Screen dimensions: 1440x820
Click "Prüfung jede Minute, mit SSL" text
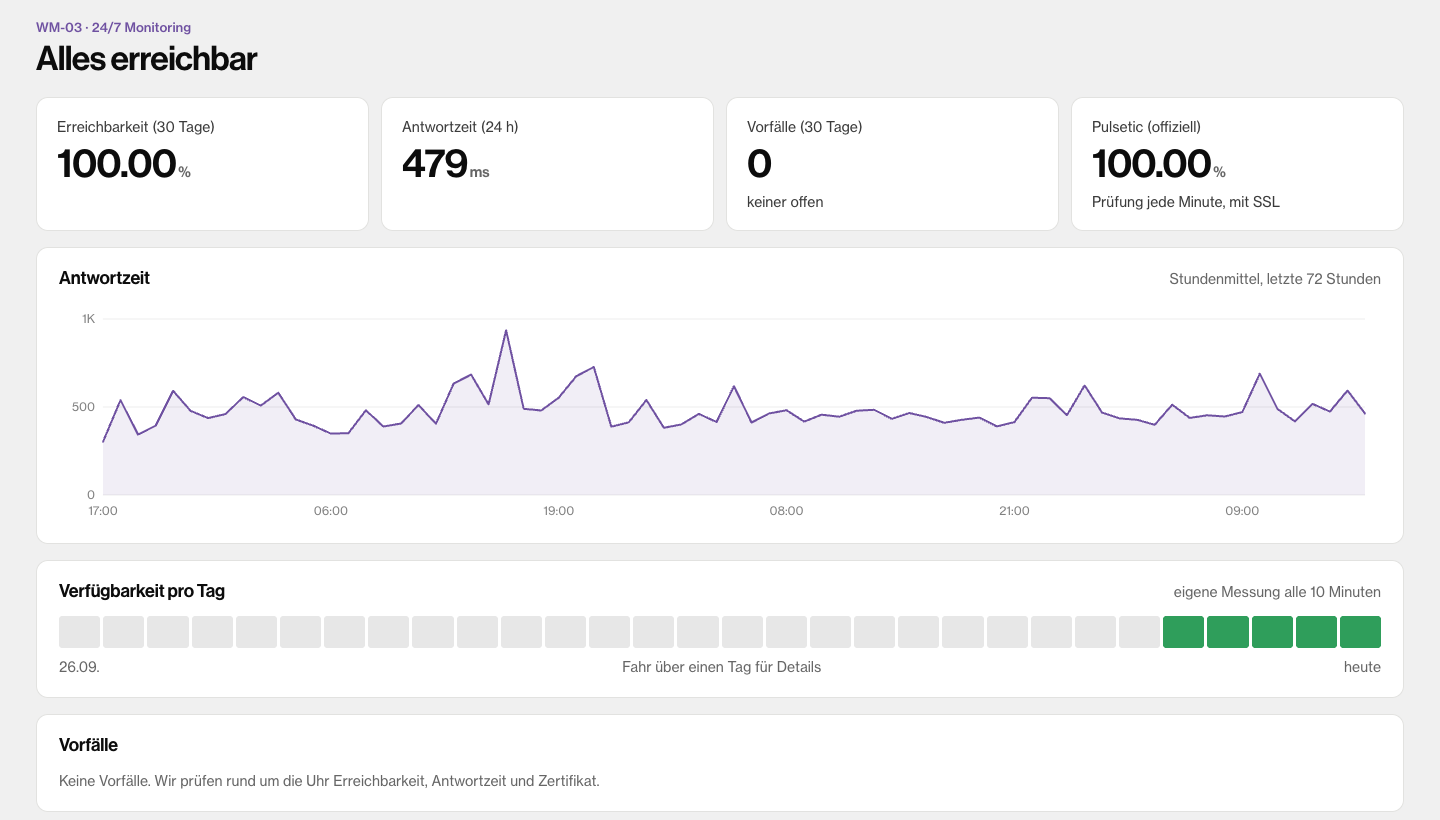tap(1186, 202)
